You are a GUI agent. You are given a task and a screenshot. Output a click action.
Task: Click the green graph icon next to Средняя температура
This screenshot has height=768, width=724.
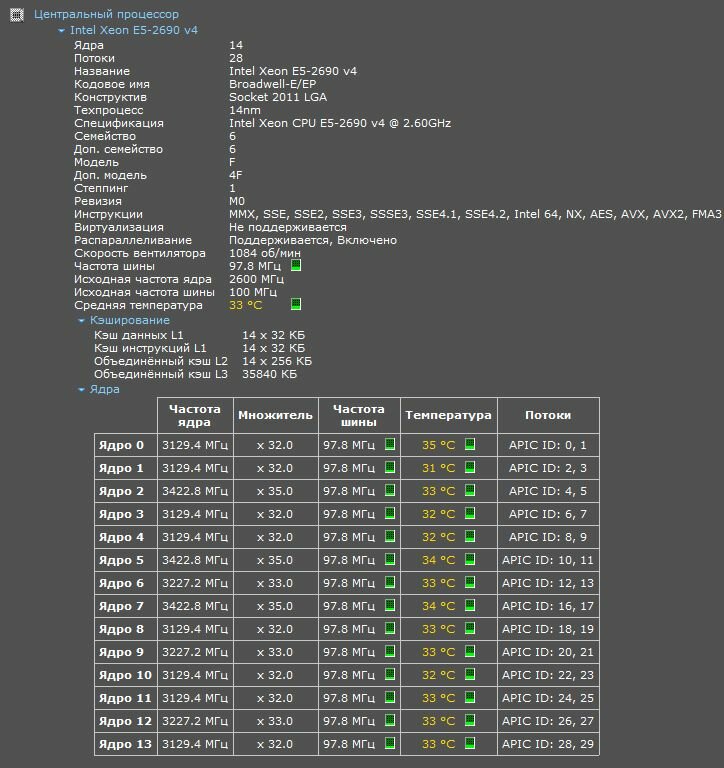coord(296,304)
